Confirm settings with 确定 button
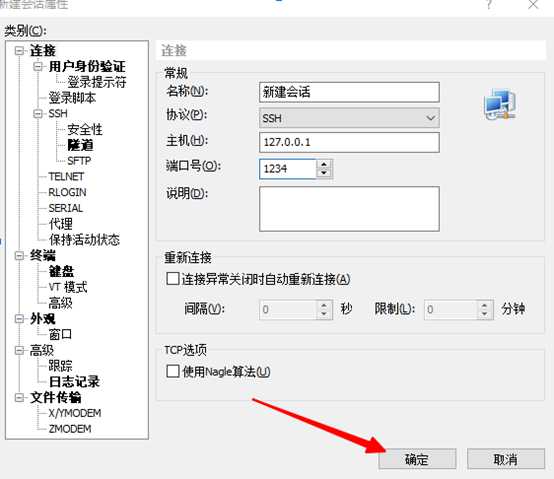The height and width of the screenshot is (479, 554). pyautogui.click(x=417, y=459)
